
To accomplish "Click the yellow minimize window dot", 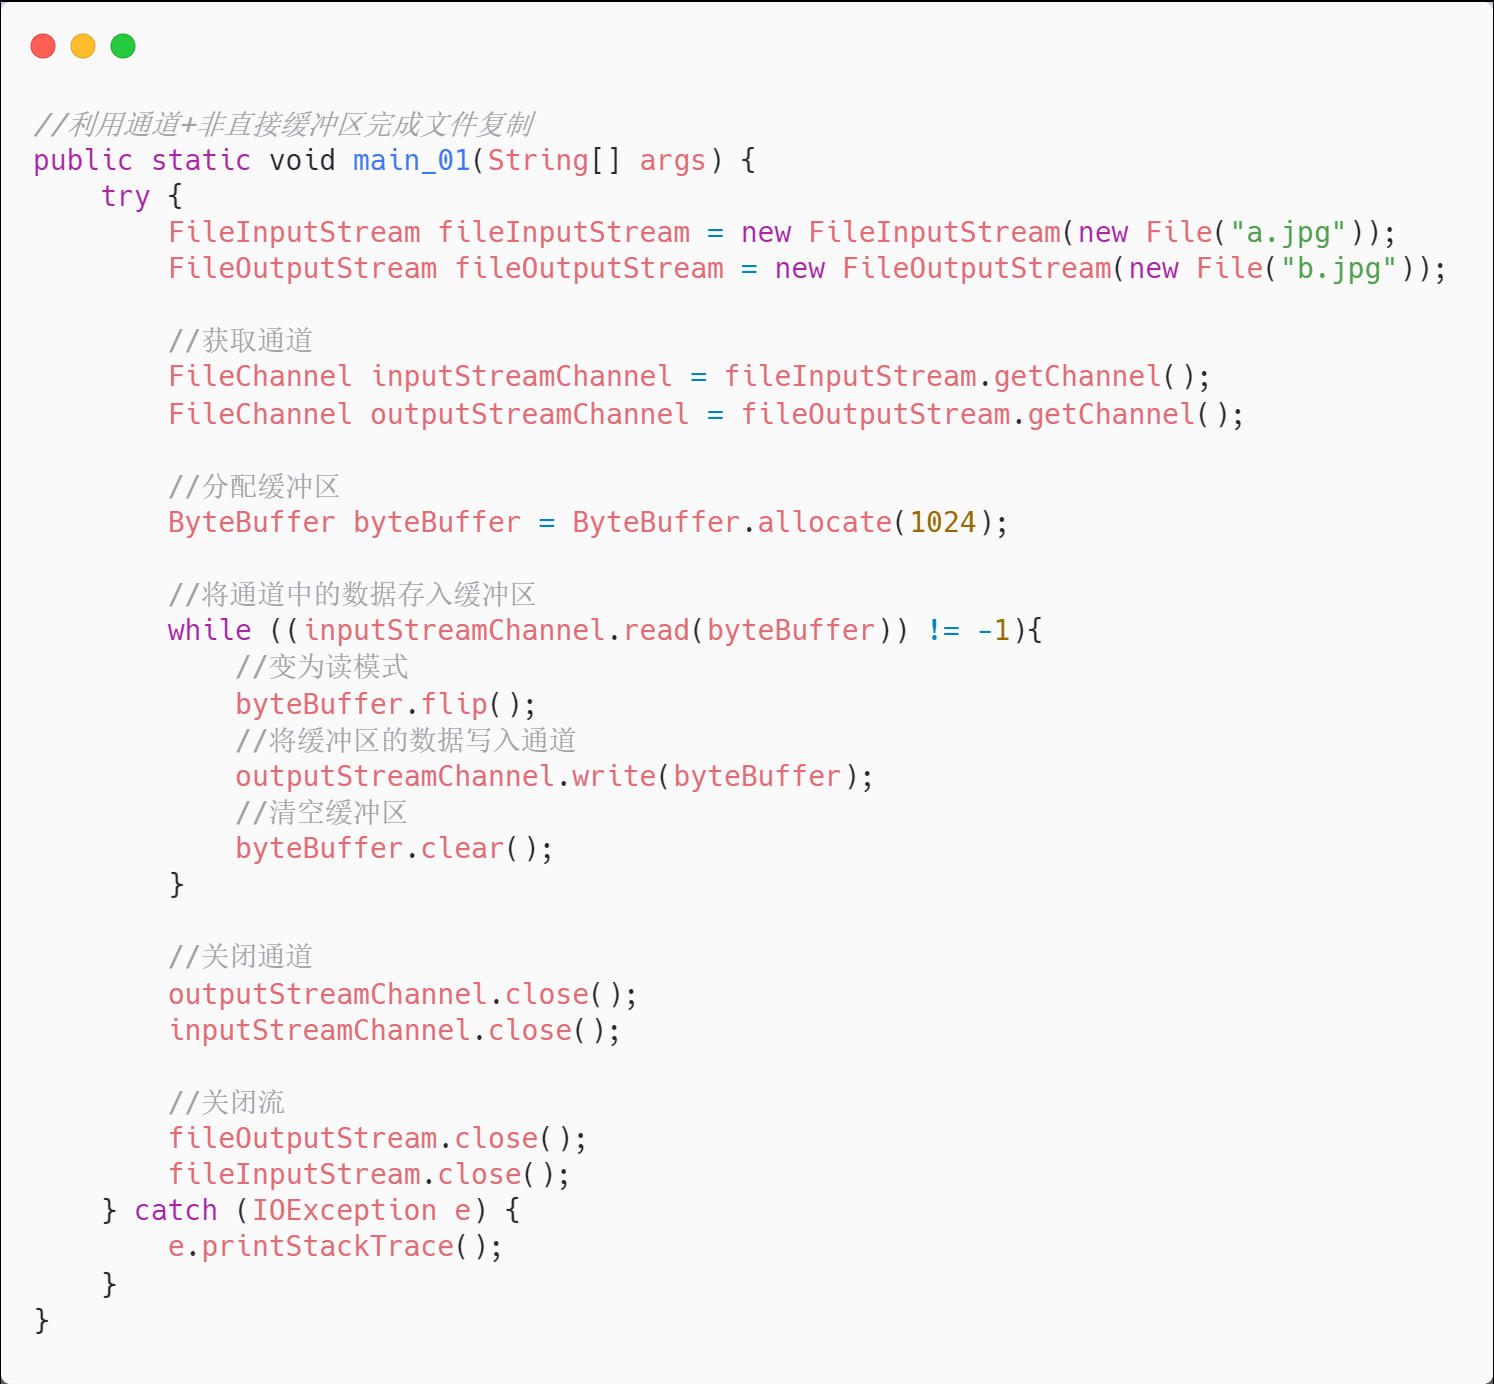I will [x=83, y=46].
